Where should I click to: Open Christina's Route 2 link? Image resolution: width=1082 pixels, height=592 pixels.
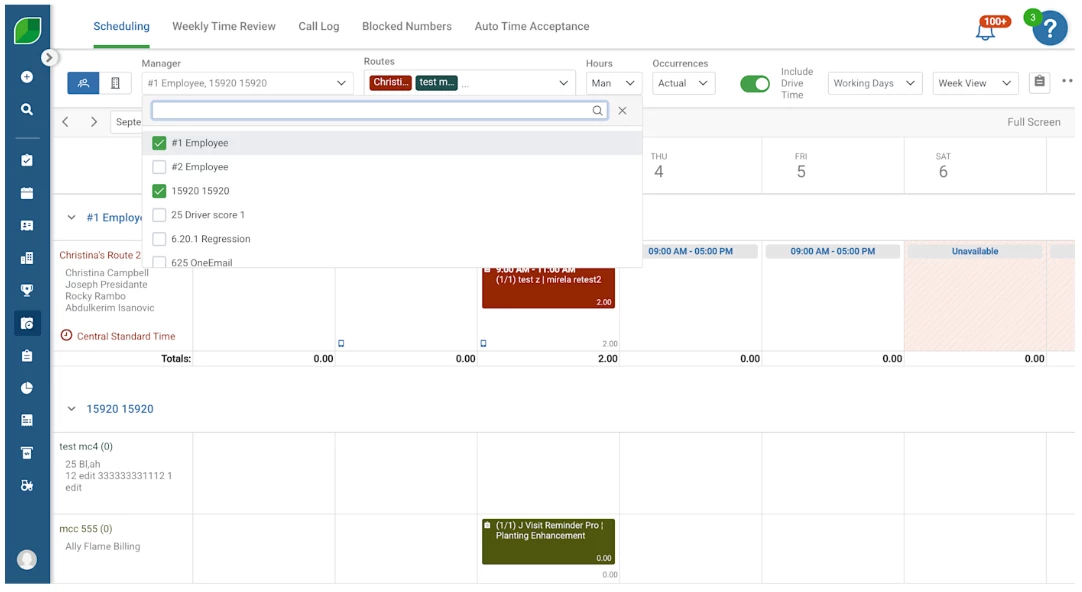click(x=100, y=255)
